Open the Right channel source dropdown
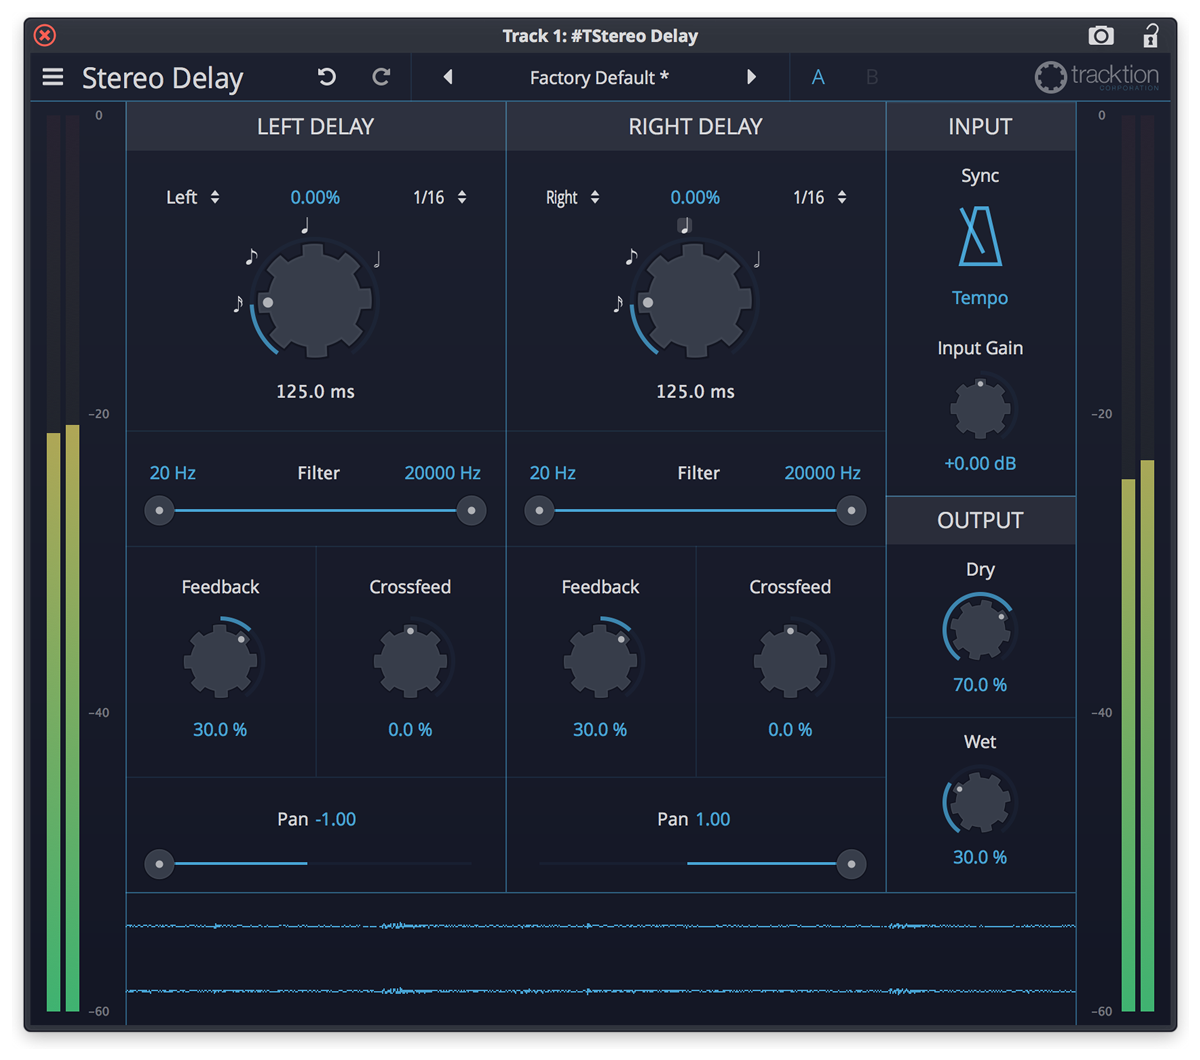 coord(572,197)
